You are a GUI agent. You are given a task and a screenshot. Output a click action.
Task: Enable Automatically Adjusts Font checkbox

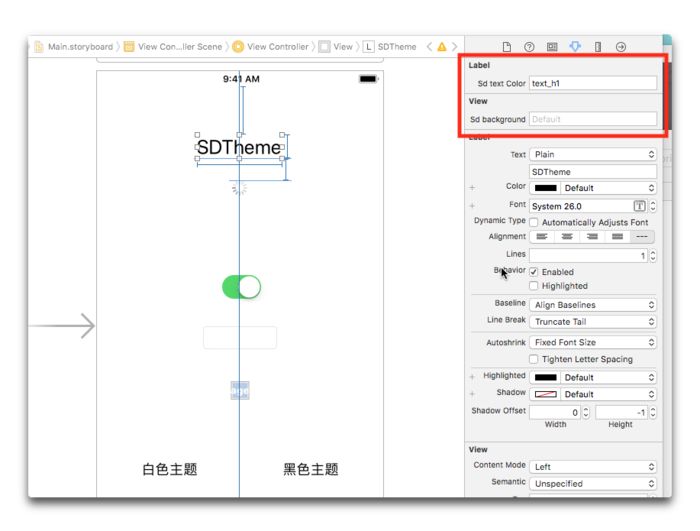533,222
